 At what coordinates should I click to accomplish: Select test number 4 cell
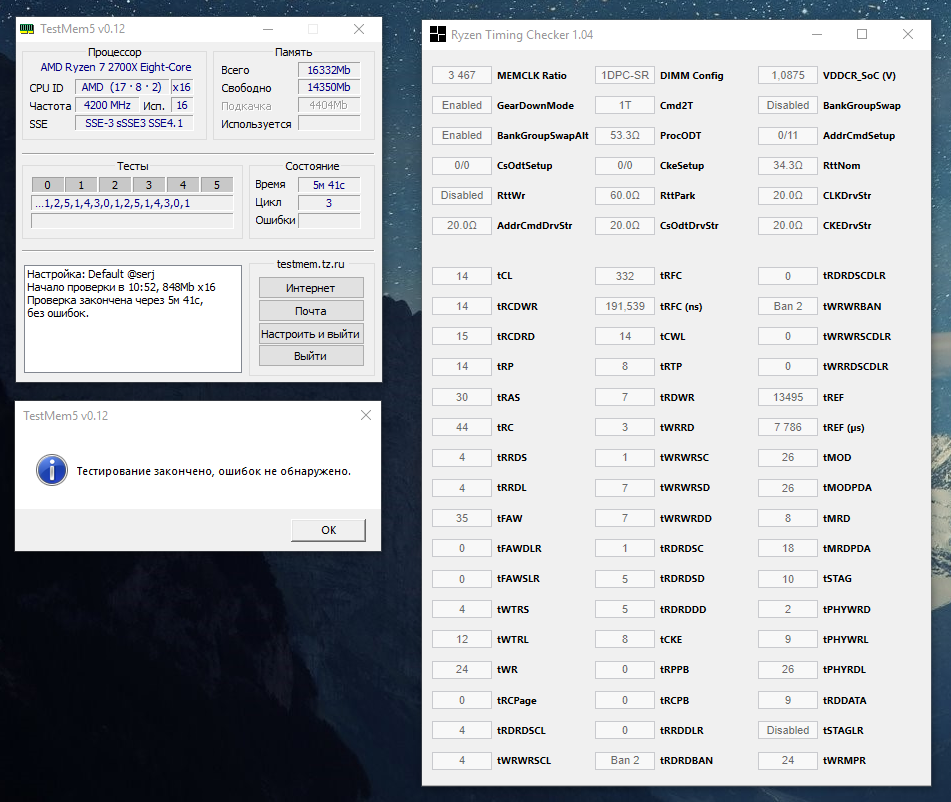pos(183,185)
